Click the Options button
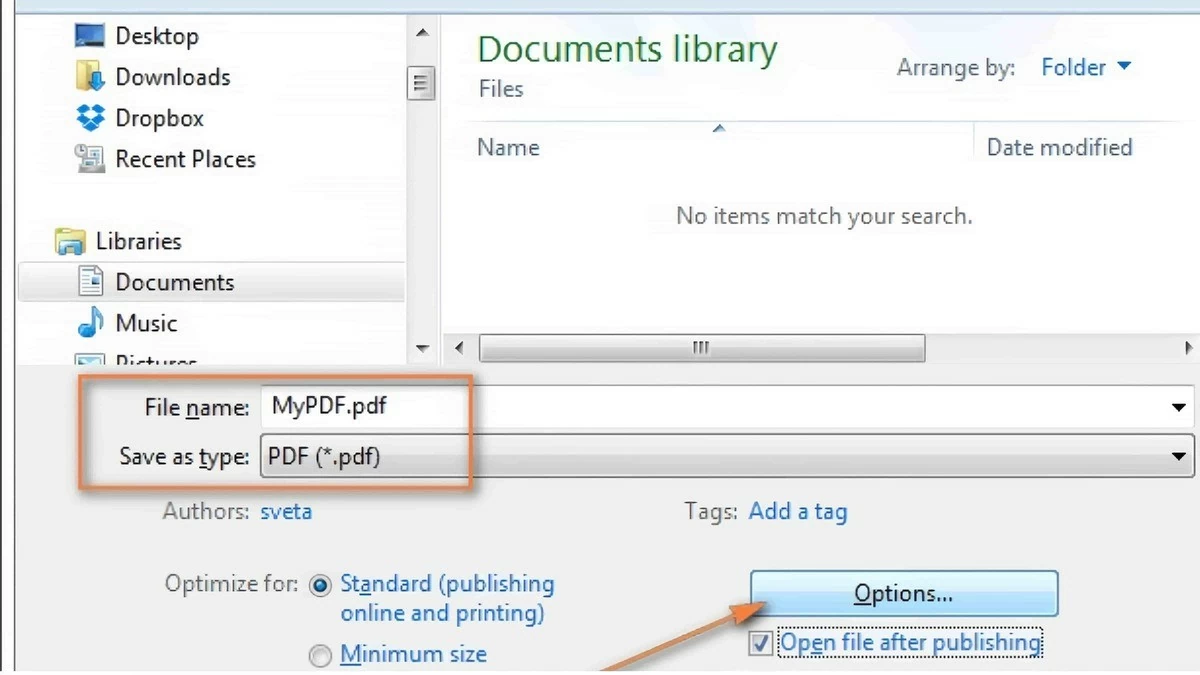 click(x=903, y=592)
